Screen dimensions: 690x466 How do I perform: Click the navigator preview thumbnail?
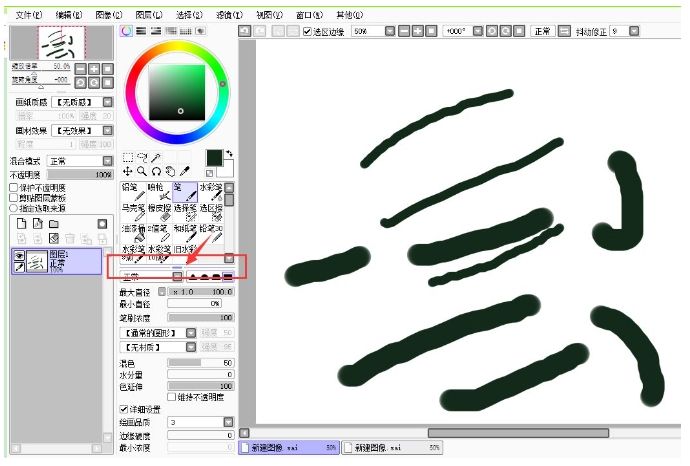pyautogui.click(x=62, y=43)
